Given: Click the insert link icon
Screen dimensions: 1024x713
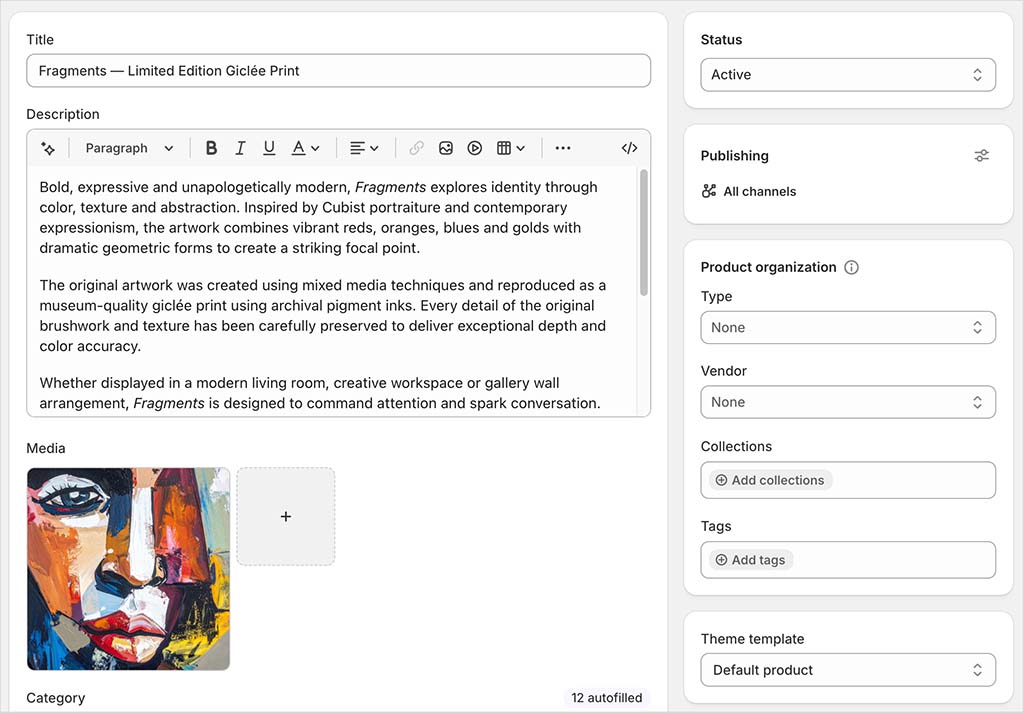Looking at the screenshot, I should [x=417, y=148].
